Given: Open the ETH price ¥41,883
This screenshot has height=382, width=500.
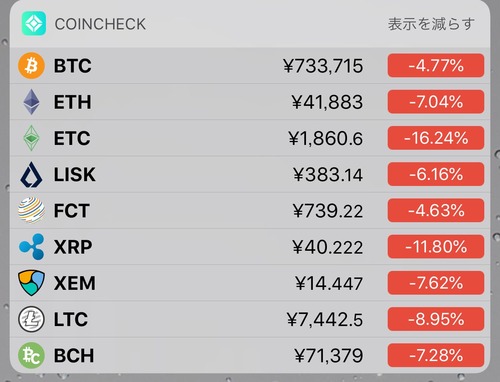Looking at the screenshot, I should pos(327,102).
